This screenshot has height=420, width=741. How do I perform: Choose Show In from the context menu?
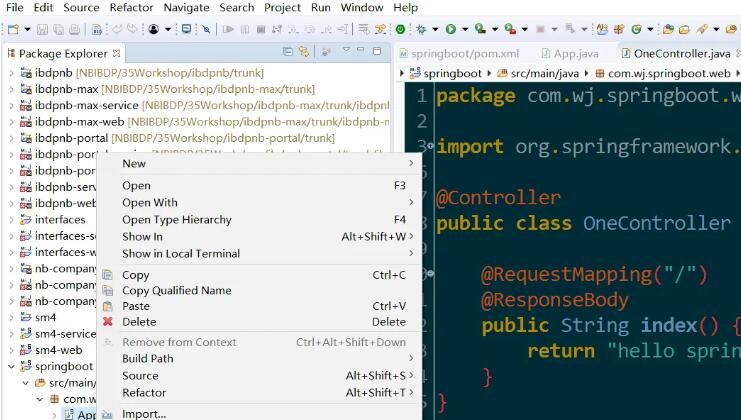(x=259, y=237)
